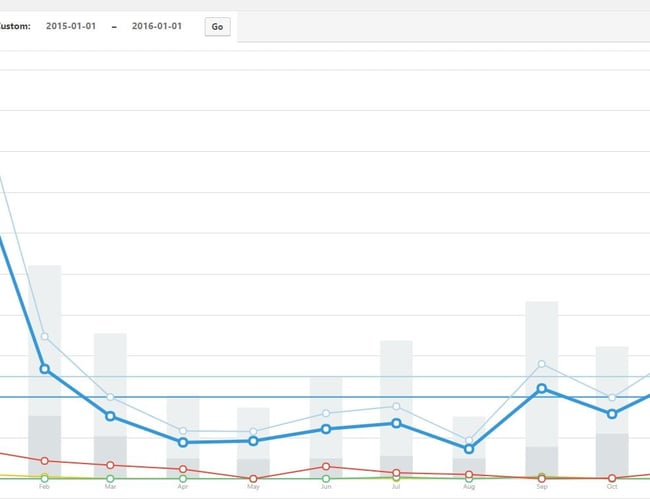
Task: Click the end date field 2016-01-01
Action: coord(157,27)
